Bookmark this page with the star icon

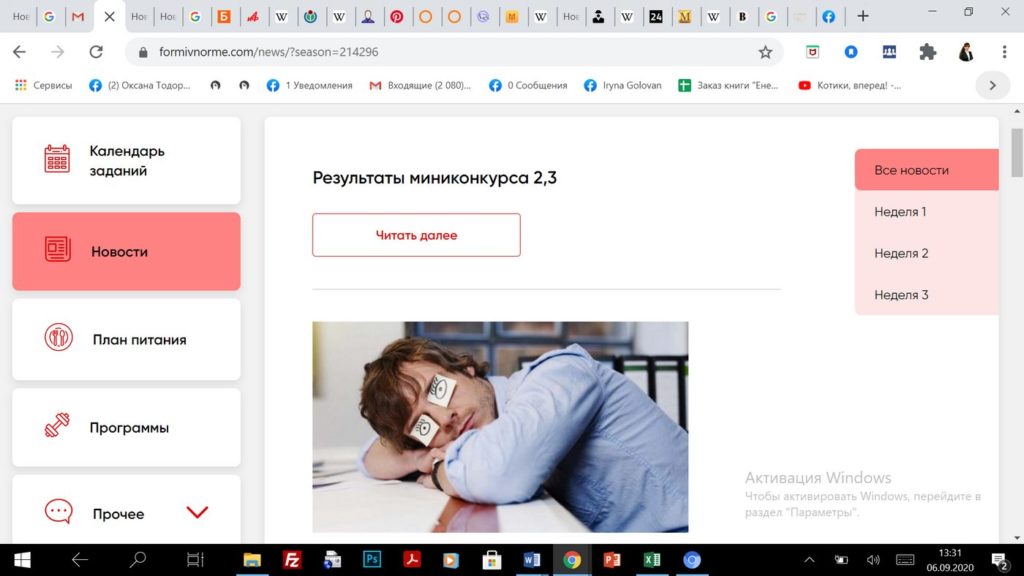765,52
